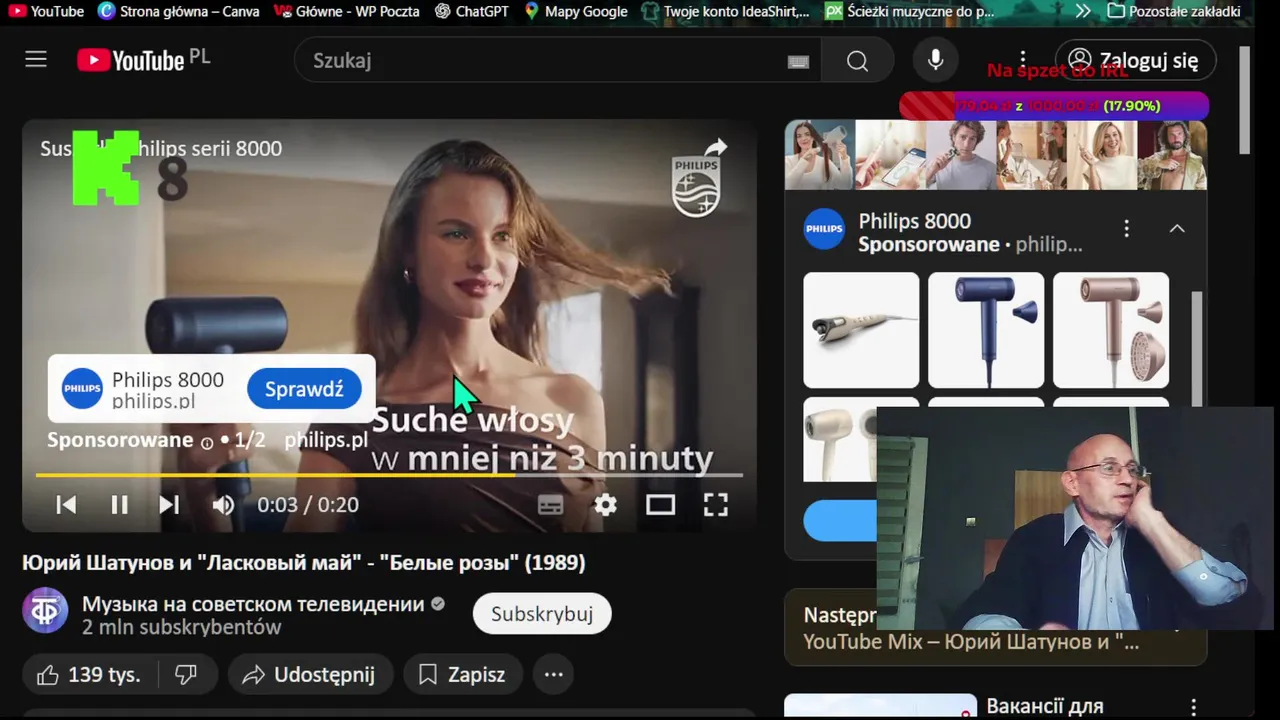Image resolution: width=1280 pixels, height=720 pixels.
Task: Open the YouTube hamburger guide menu
Action: coord(36,60)
